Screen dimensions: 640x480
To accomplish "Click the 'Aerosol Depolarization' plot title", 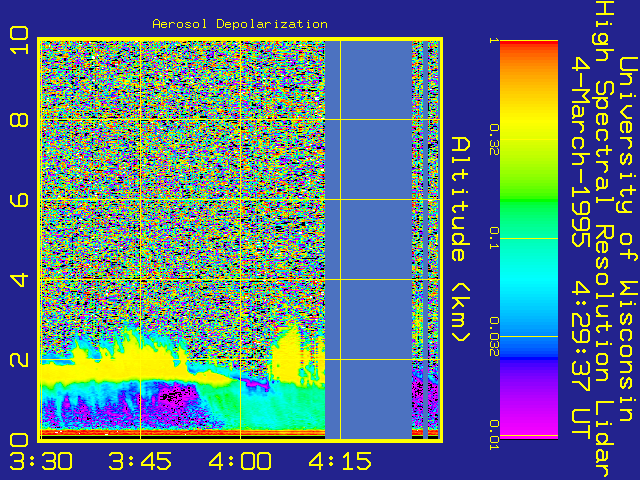I will pos(240,24).
